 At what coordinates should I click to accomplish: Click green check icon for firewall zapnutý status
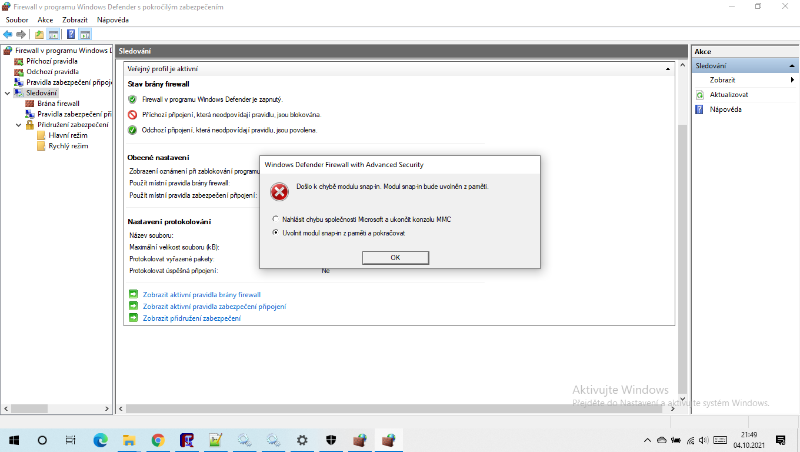point(132,99)
